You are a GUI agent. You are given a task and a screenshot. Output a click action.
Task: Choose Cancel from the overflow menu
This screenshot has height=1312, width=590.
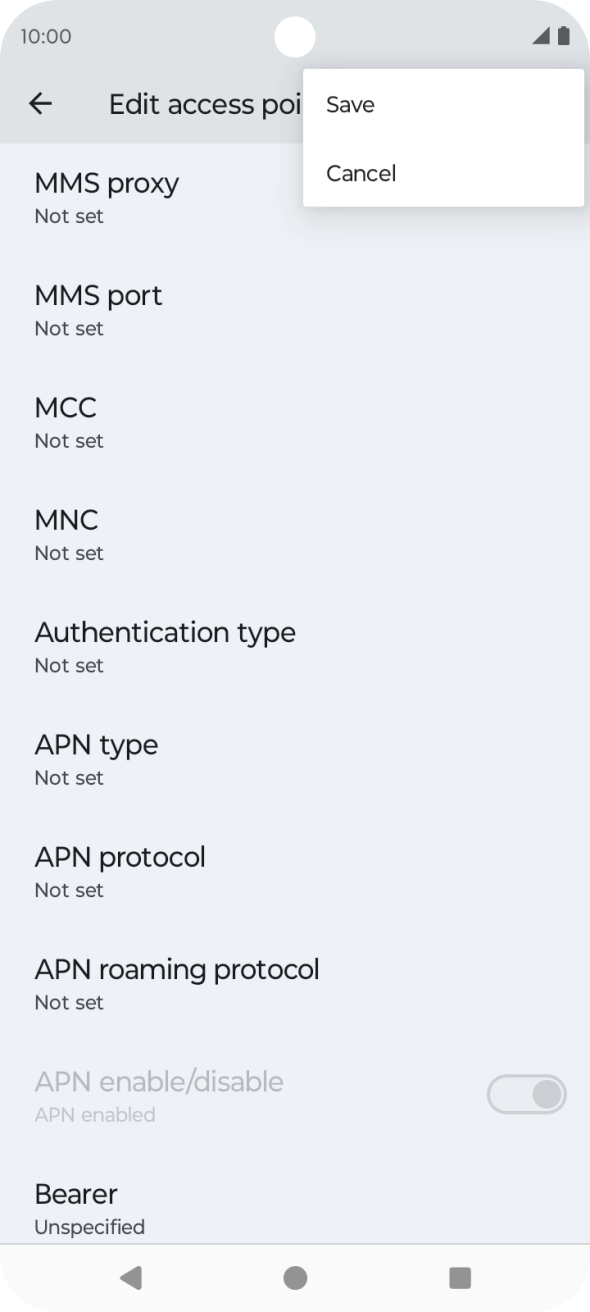click(443, 173)
